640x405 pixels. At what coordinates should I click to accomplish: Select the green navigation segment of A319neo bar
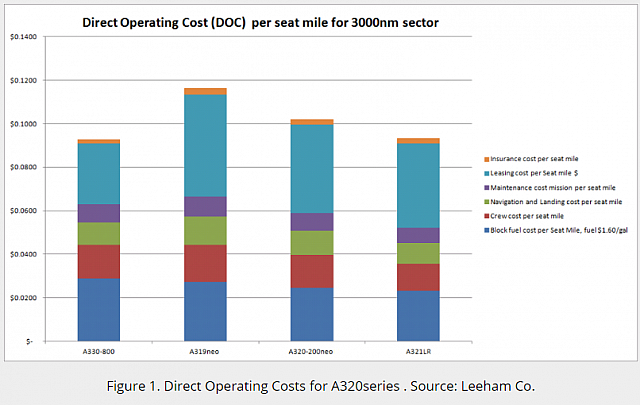click(205, 230)
